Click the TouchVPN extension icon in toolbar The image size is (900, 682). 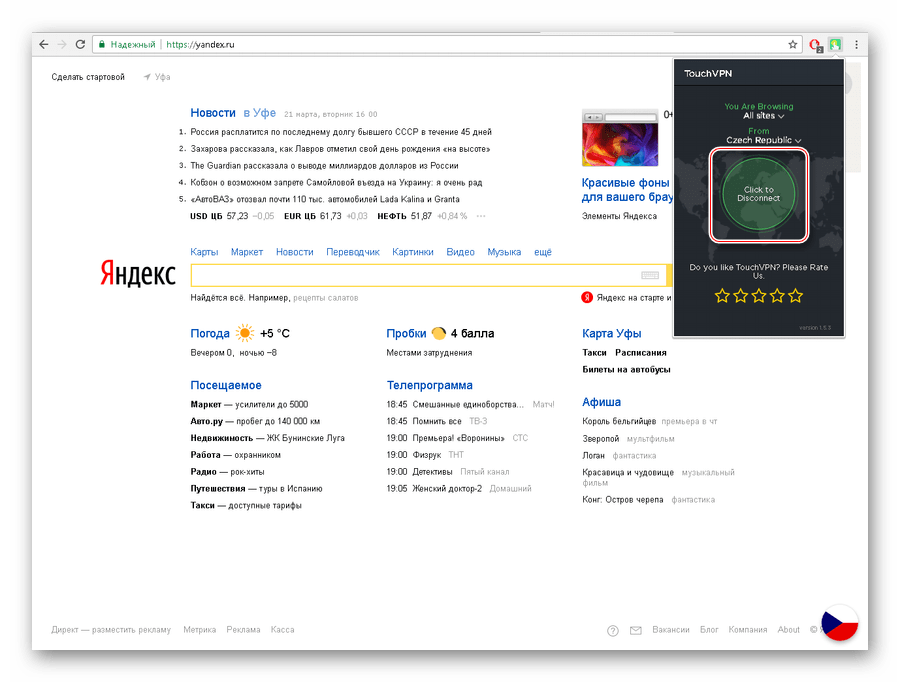tap(836, 45)
